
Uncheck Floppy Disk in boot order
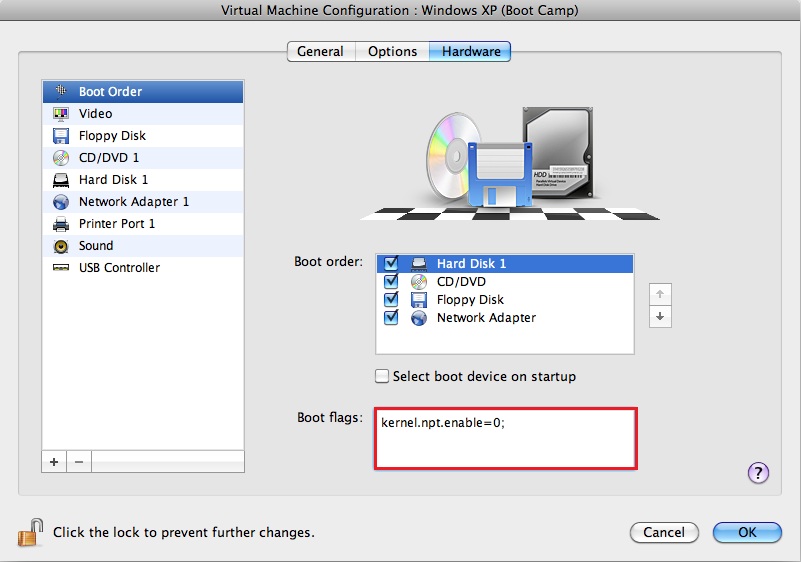(x=391, y=299)
